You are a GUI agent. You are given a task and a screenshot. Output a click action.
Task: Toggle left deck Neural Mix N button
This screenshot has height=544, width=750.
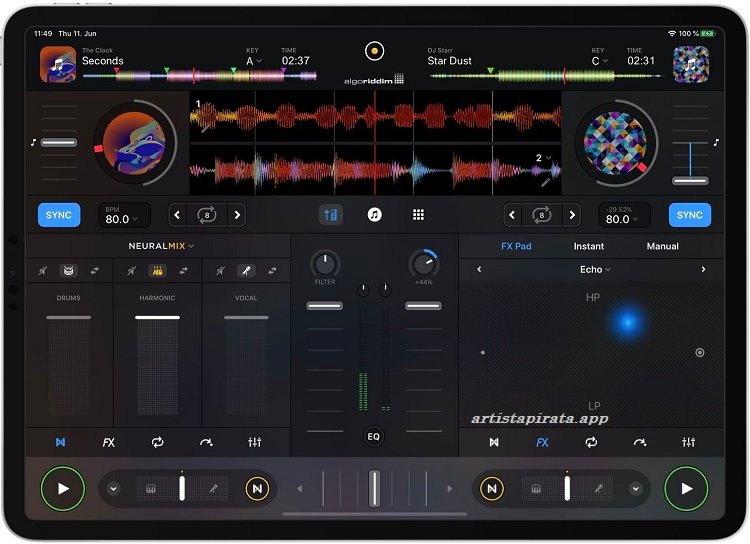pos(257,488)
